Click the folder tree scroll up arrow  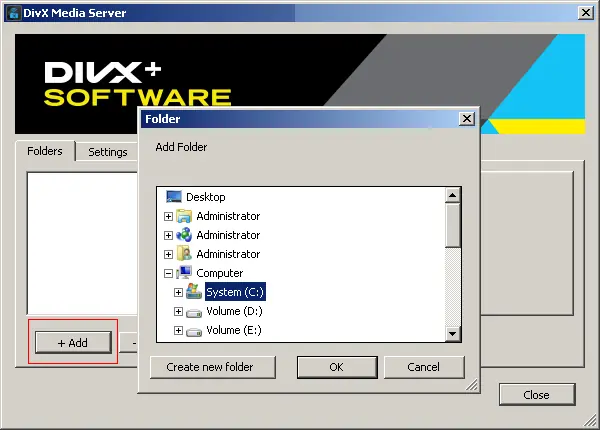point(453,195)
